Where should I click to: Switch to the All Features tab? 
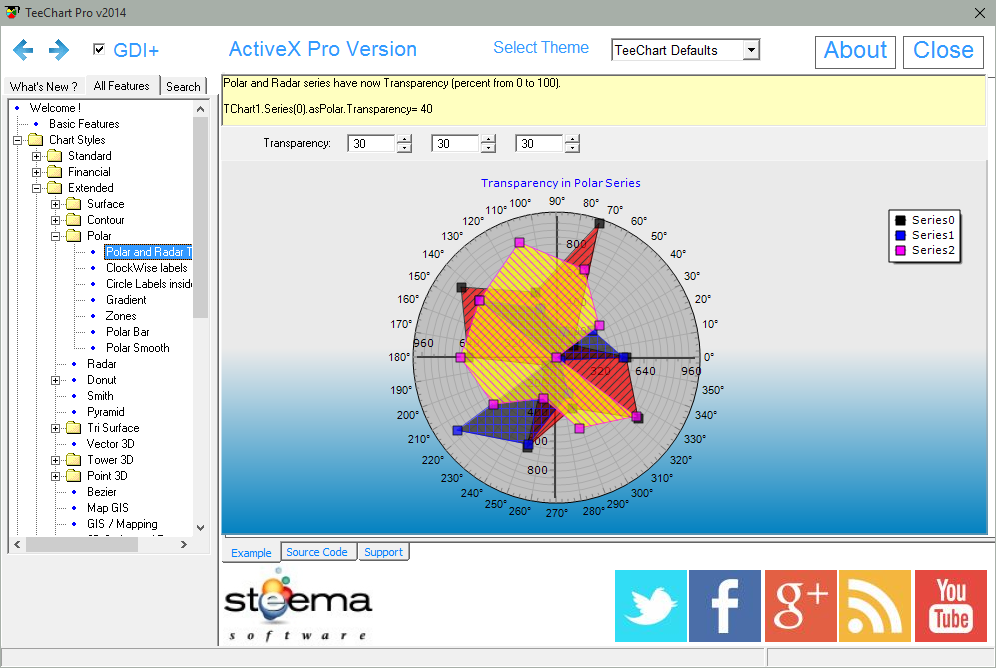(121, 85)
